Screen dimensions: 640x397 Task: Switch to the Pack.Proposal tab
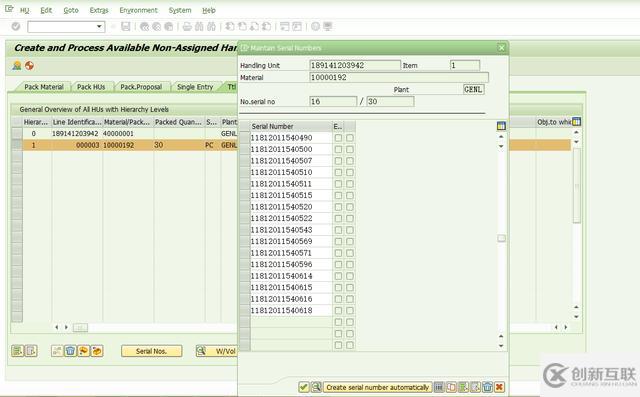tap(141, 87)
